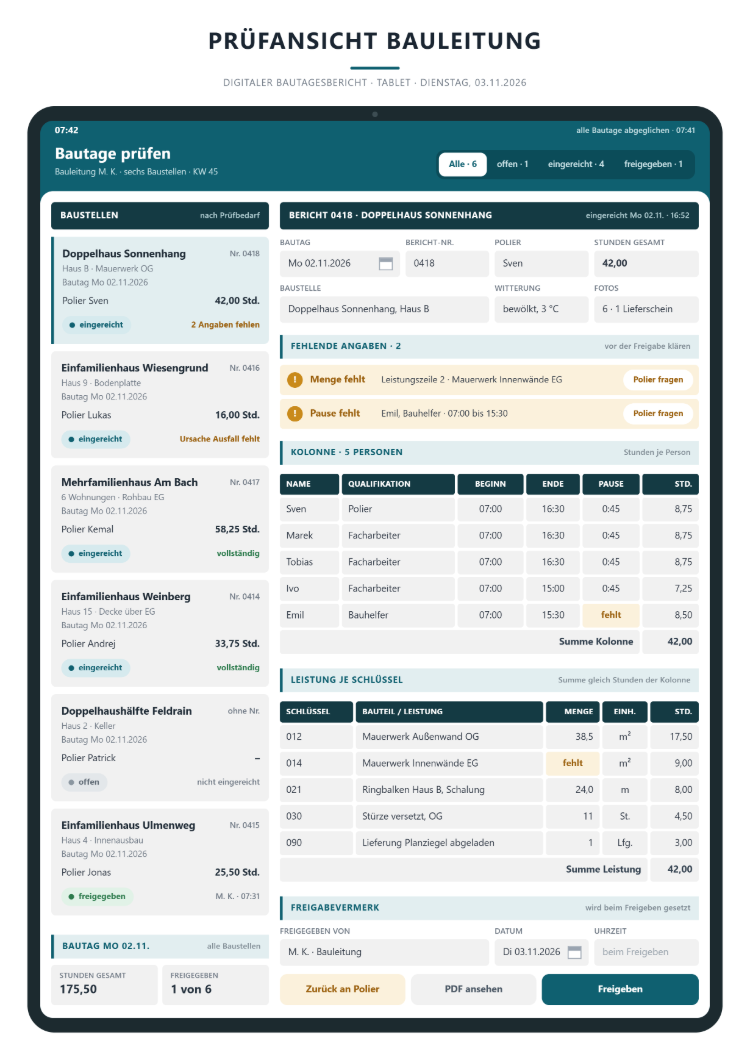Click the 'Stunden gesamt' 175,50 summary tile
750x1060 pixels.
coord(104,984)
